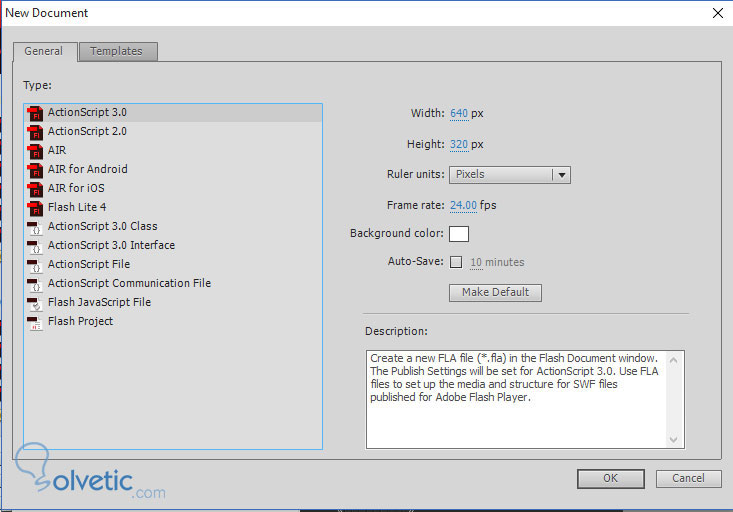This screenshot has width=733, height=512.
Task: Click the OK button
Action: click(x=611, y=478)
